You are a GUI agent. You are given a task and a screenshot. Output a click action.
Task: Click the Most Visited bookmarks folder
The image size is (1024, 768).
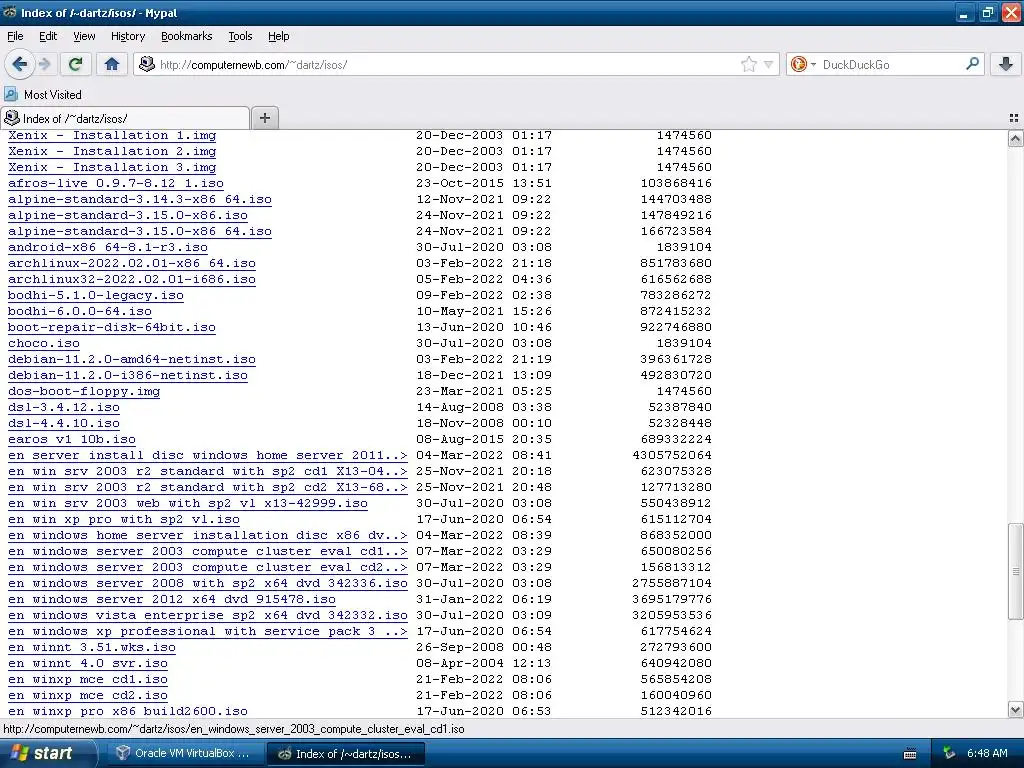pyautogui.click(x=43, y=95)
